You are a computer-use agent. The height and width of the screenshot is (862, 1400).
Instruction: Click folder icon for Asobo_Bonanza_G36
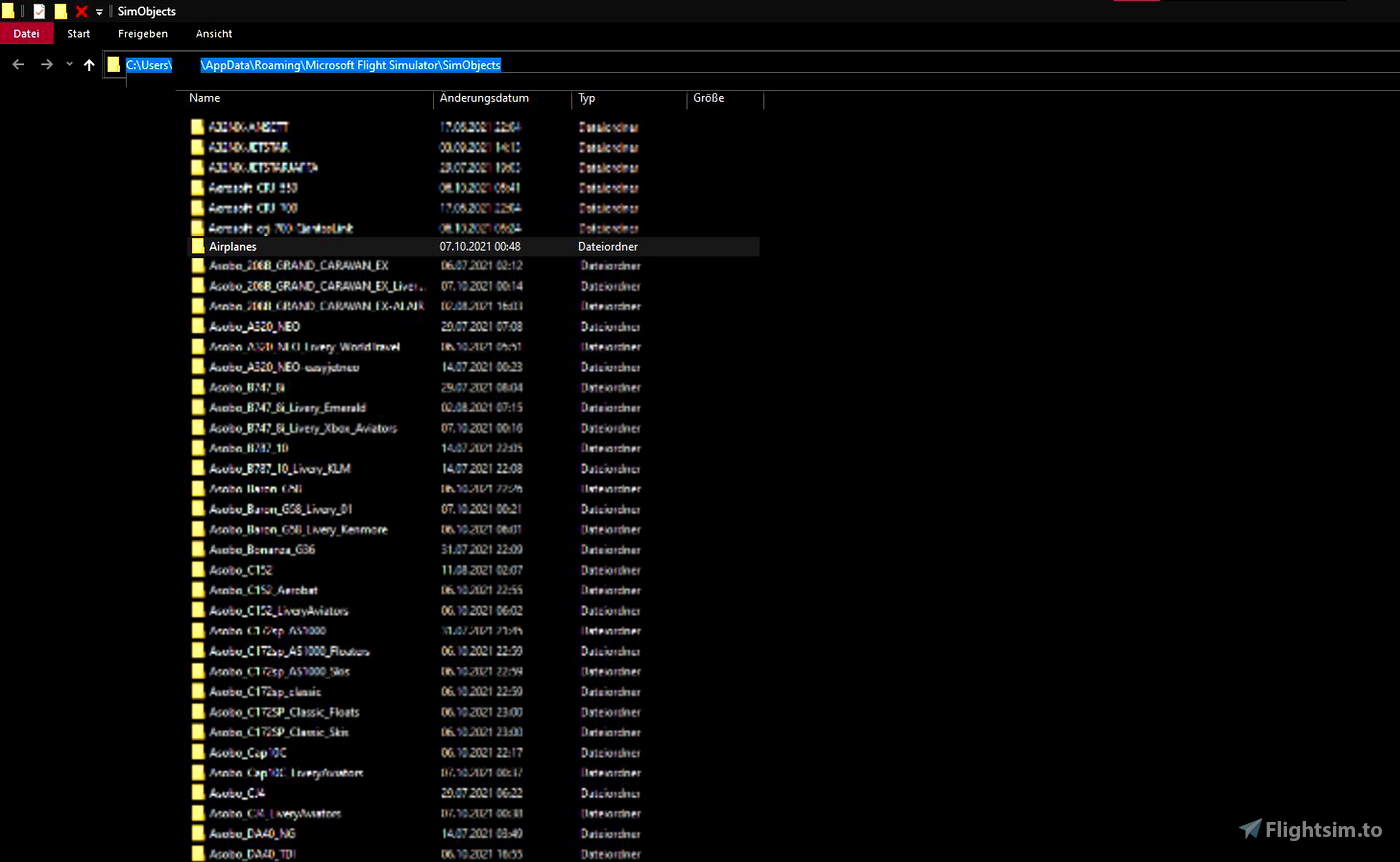[198, 549]
